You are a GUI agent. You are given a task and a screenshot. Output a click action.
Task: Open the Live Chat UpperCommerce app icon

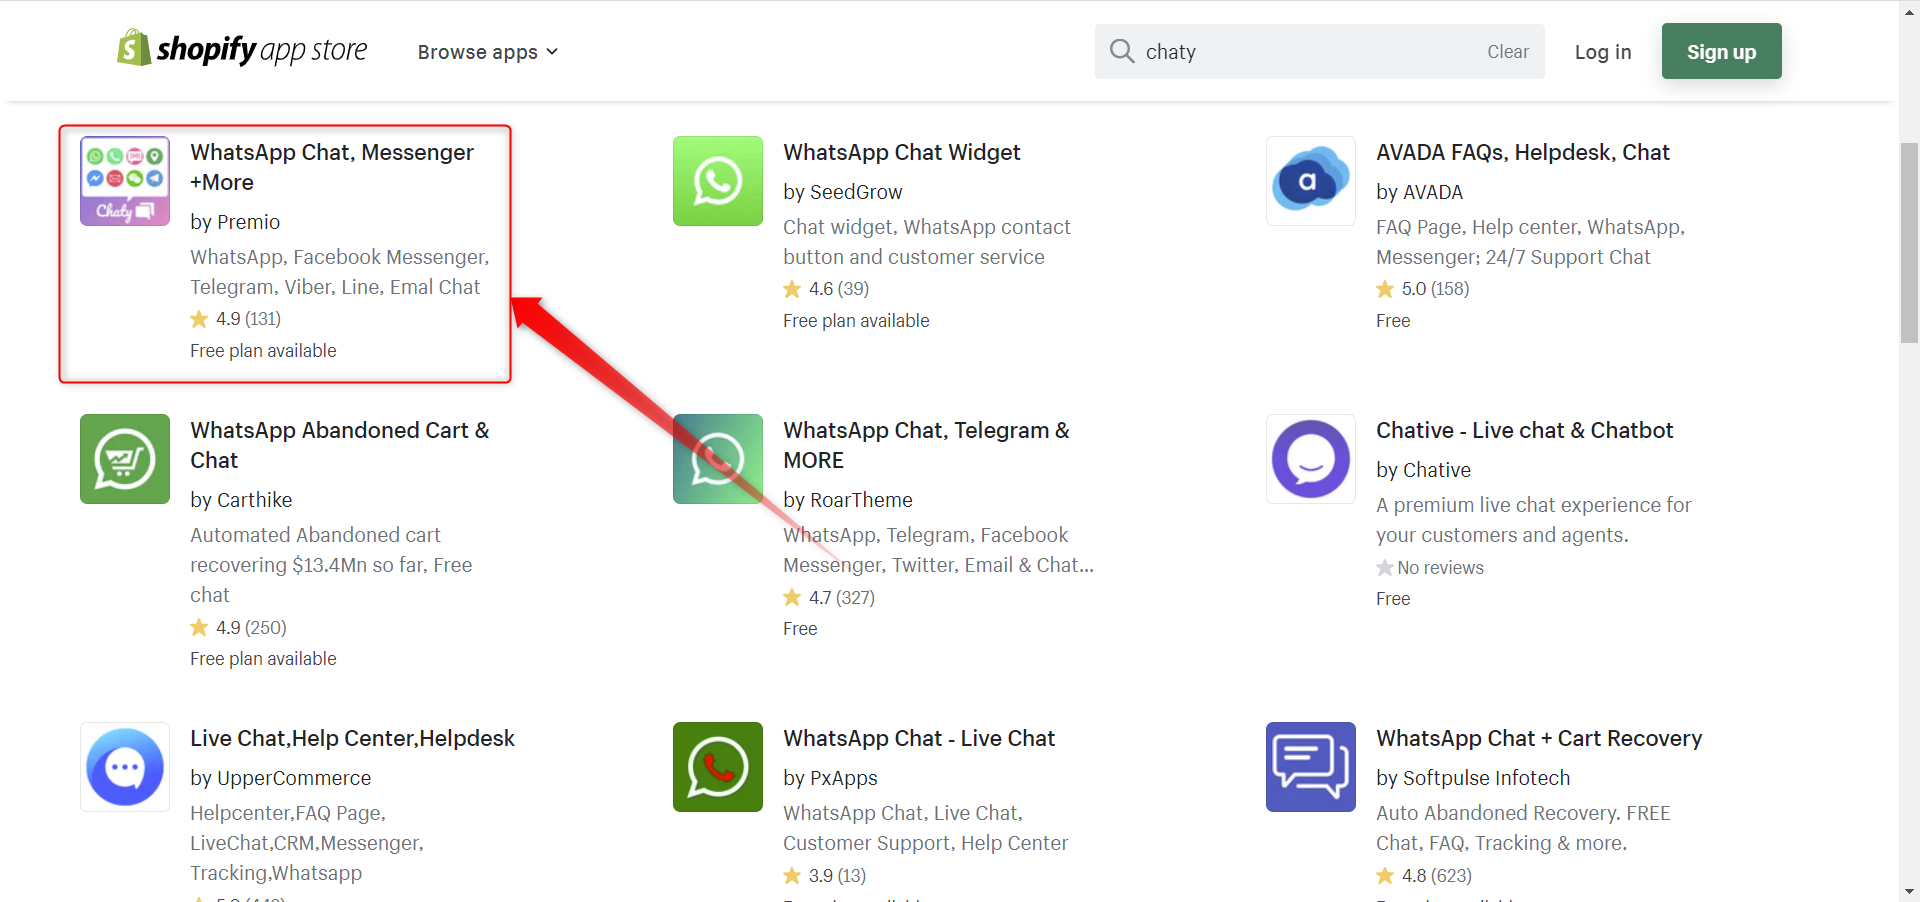[x=125, y=767]
